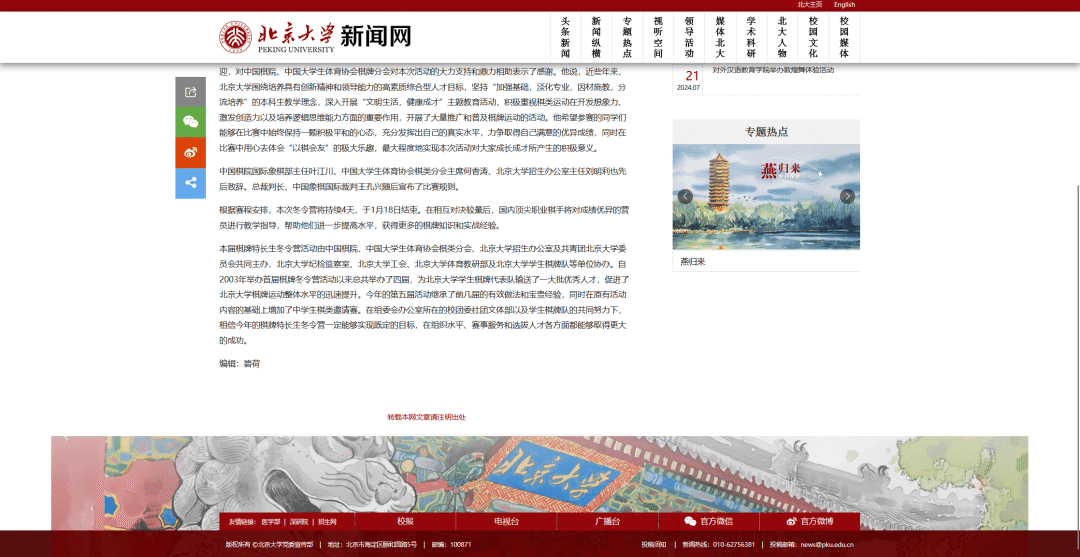Viewport: 1080px width, 557px height.
Task: Click 编辑：碧荷 editor line
Action: click(240, 364)
